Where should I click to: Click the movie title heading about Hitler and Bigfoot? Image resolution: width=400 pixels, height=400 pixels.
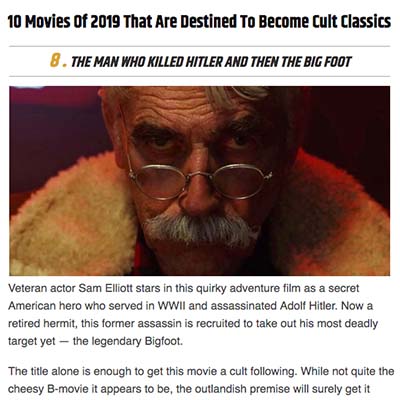211,62
